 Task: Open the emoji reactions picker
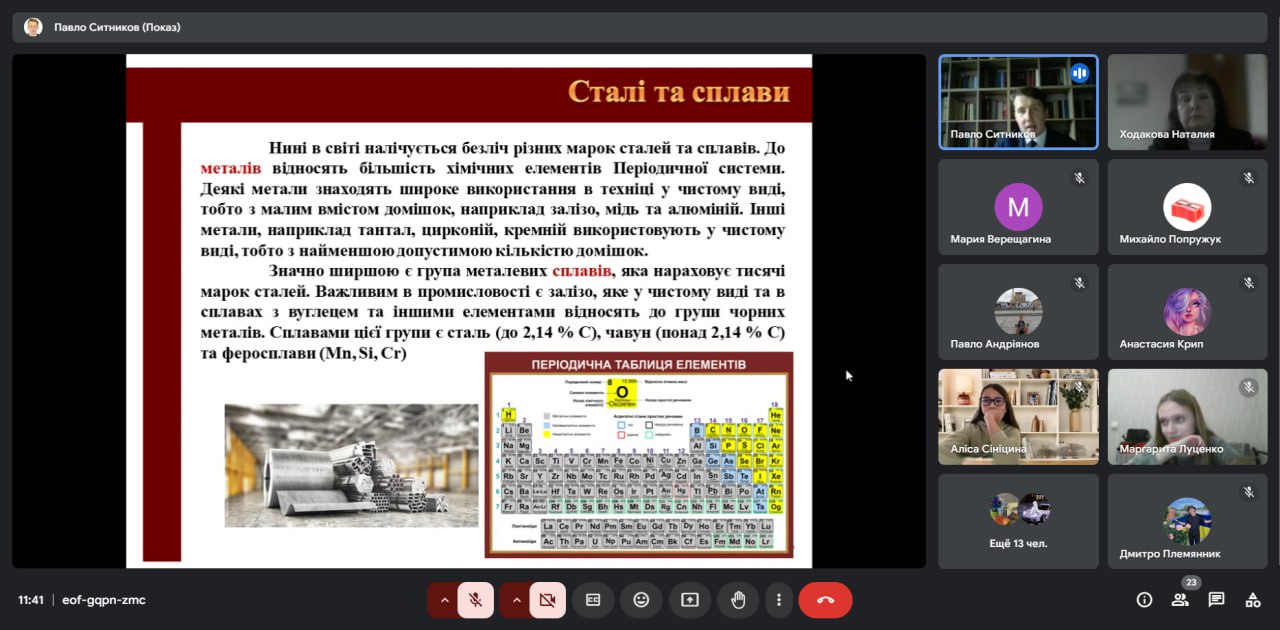point(641,600)
